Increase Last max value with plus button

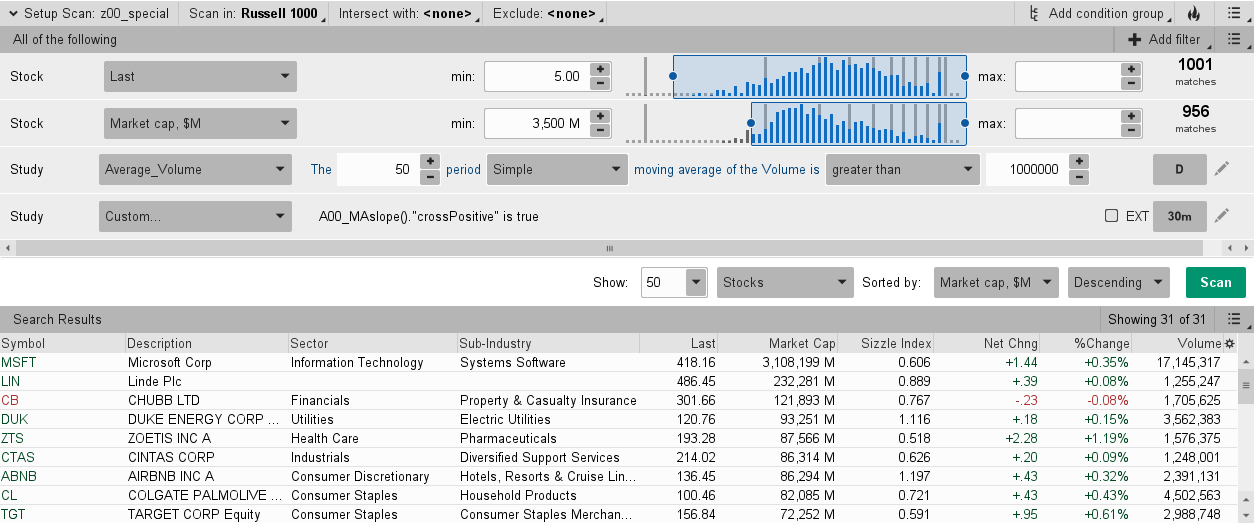click(1131, 69)
